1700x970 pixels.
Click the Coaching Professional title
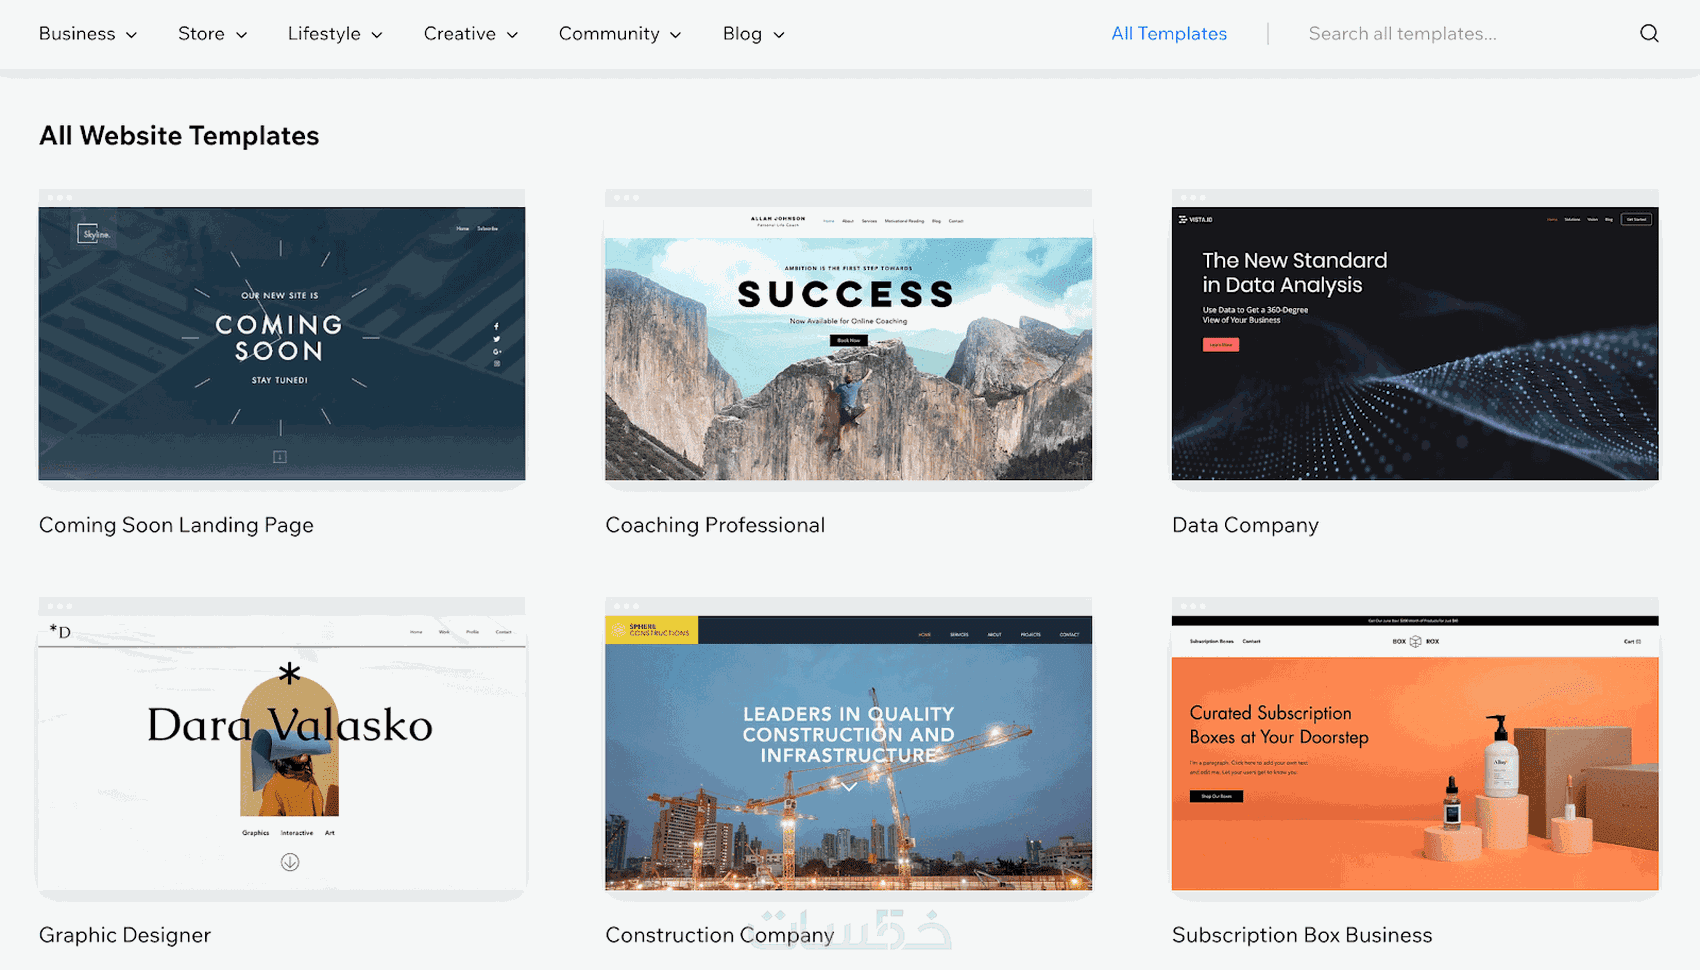tap(715, 525)
